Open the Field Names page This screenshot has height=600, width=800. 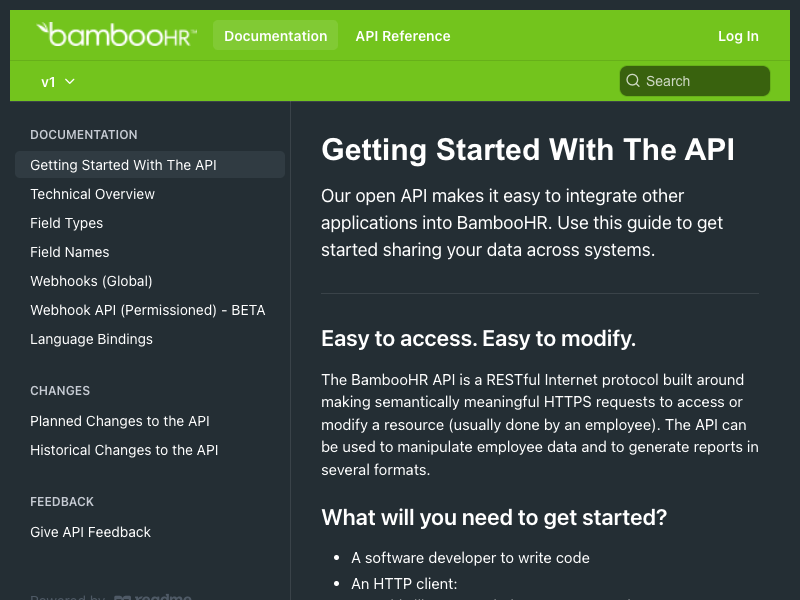click(x=69, y=252)
